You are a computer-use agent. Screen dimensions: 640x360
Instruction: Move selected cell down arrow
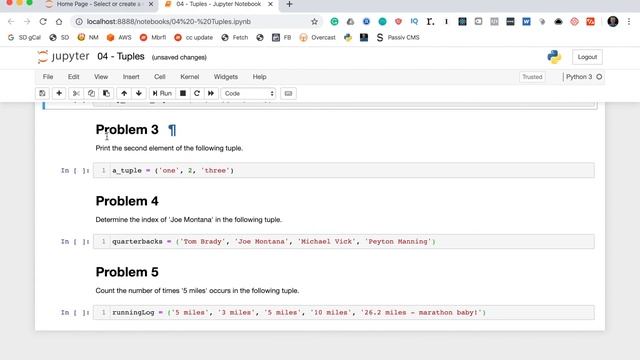point(139,93)
